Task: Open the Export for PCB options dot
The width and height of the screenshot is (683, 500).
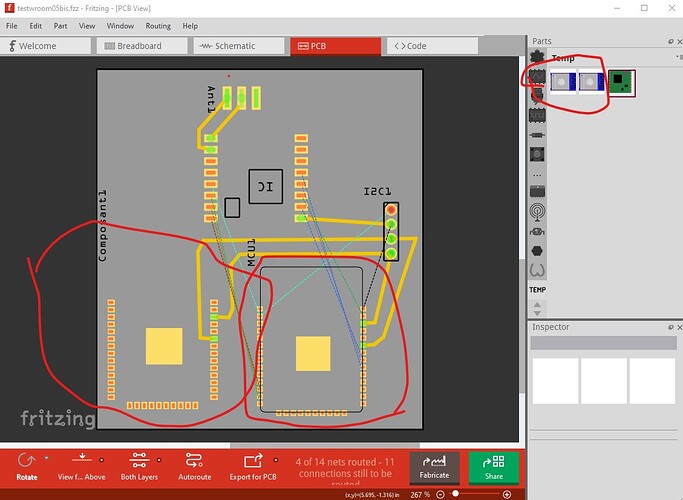Action: 276,460
